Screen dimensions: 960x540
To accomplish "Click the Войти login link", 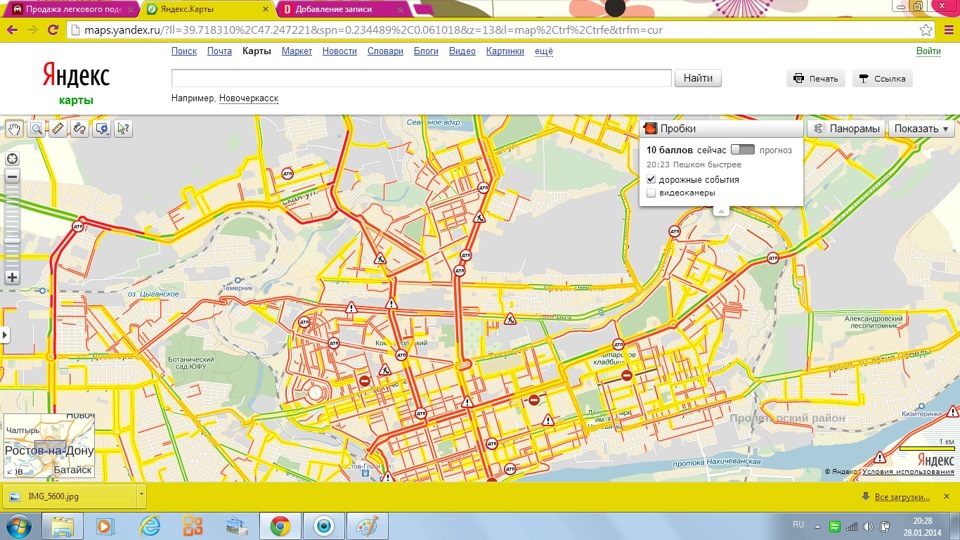I will (x=928, y=51).
